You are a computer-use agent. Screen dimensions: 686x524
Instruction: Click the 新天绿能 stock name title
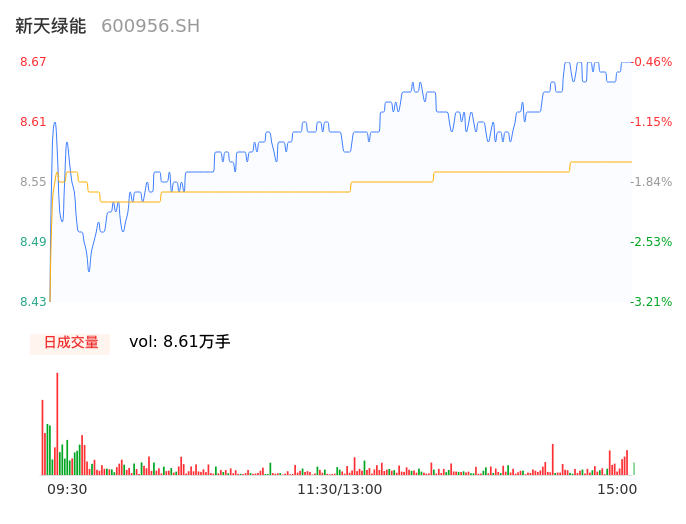tap(51, 26)
